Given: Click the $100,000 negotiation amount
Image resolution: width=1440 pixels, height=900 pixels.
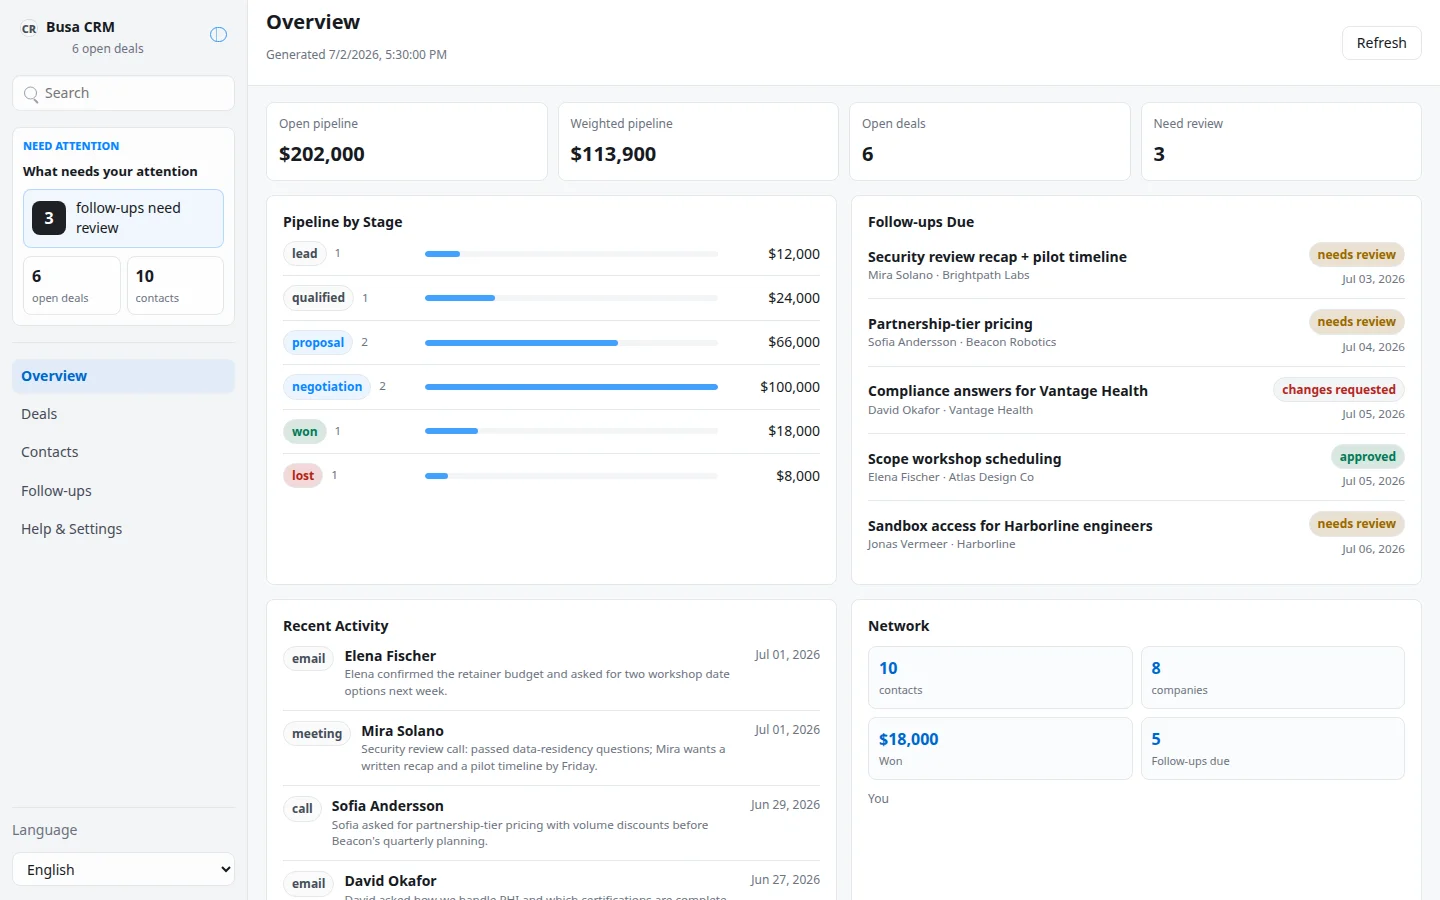Looking at the screenshot, I should click(790, 387).
